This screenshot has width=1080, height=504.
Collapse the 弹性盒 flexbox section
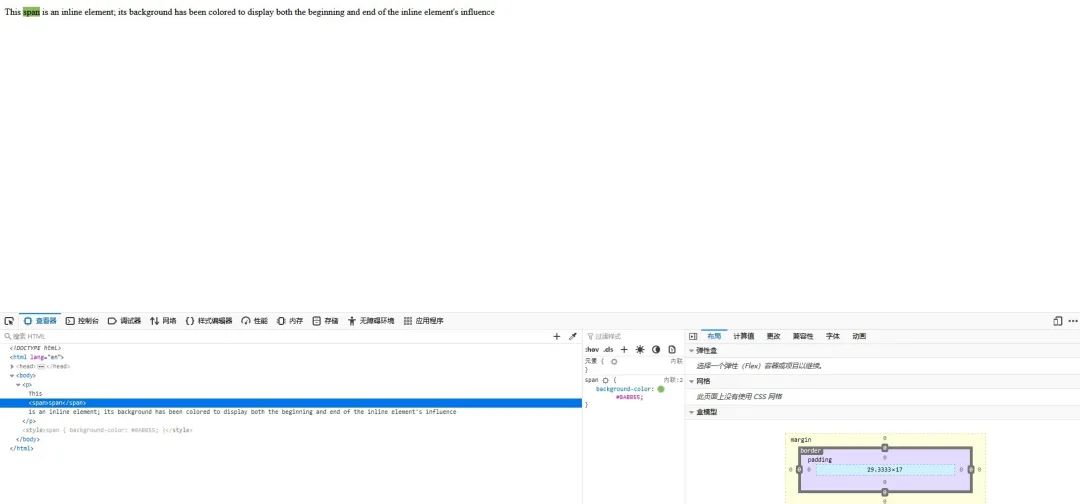click(692, 351)
